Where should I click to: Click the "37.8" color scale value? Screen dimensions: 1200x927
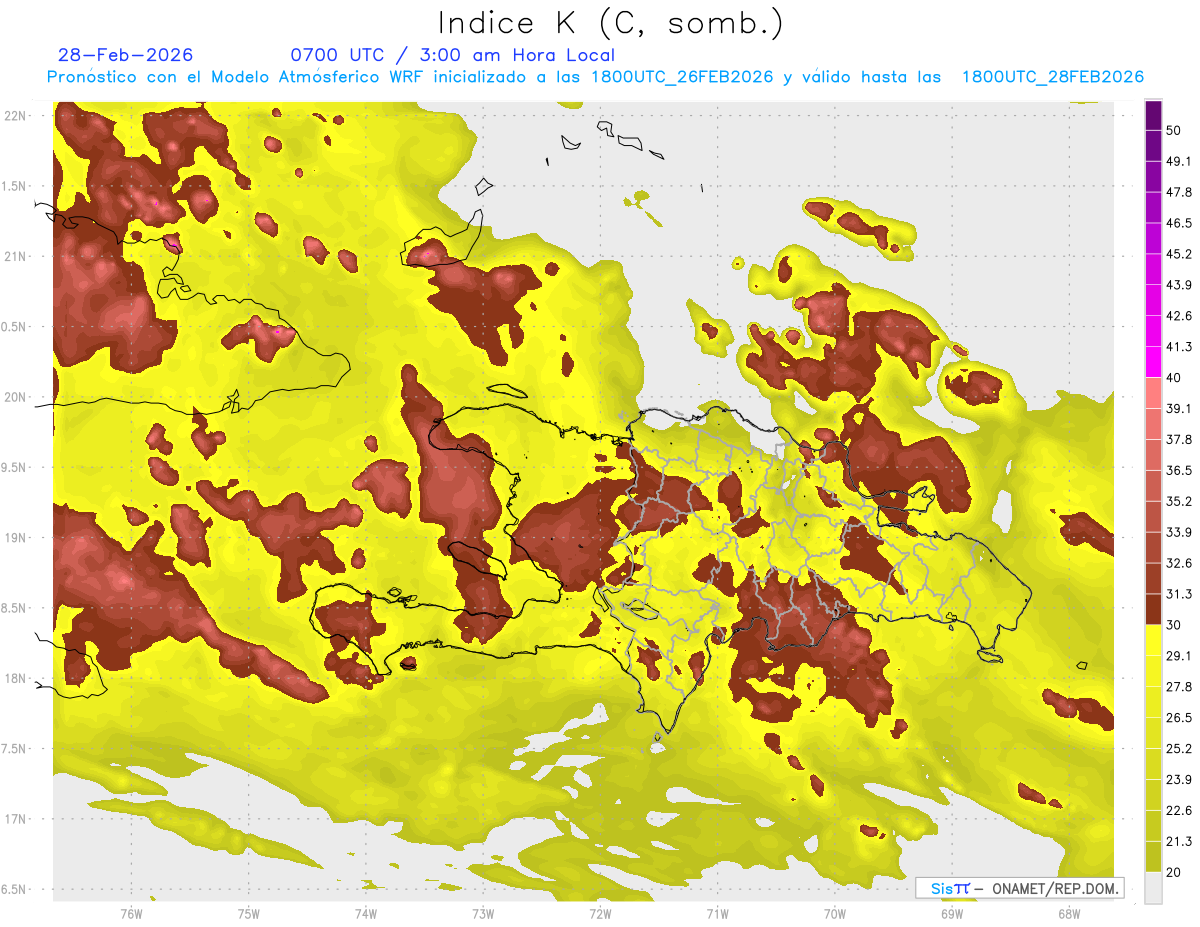(1179, 439)
